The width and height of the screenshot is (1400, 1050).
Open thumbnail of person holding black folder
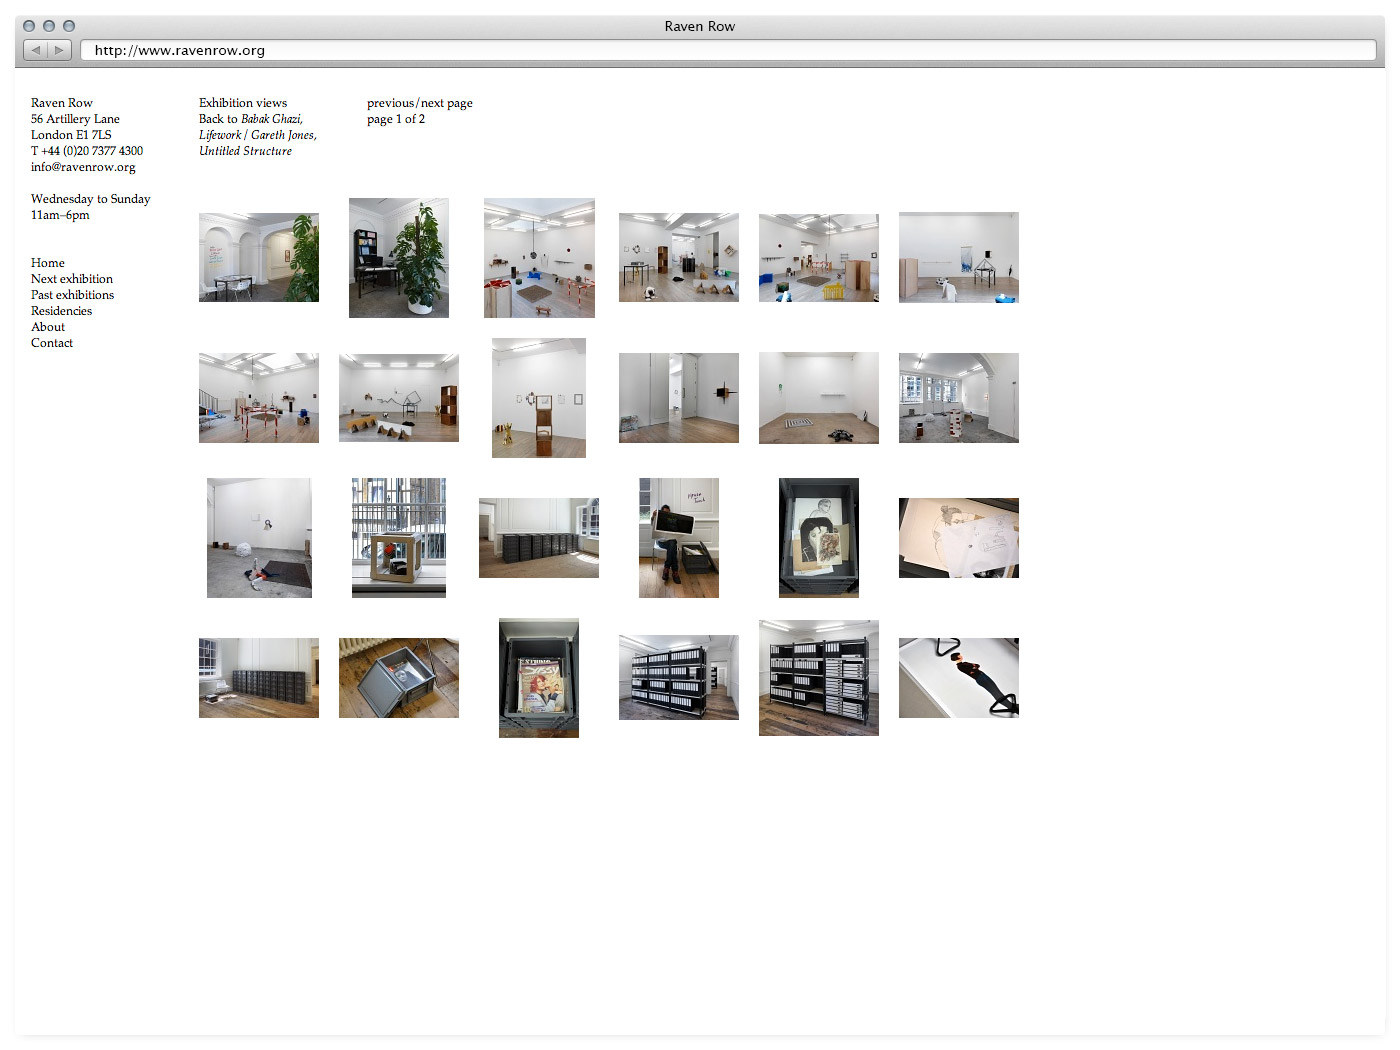click(678, 538)
